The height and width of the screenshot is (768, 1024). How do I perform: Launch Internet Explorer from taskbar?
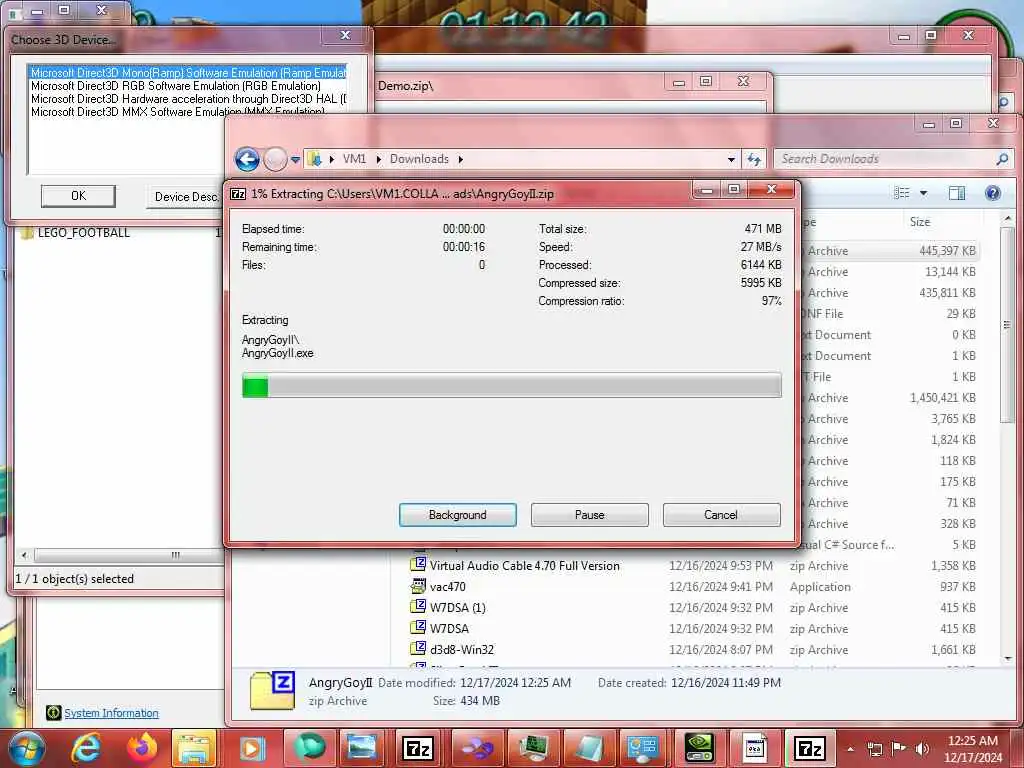(x=86, y=748)
